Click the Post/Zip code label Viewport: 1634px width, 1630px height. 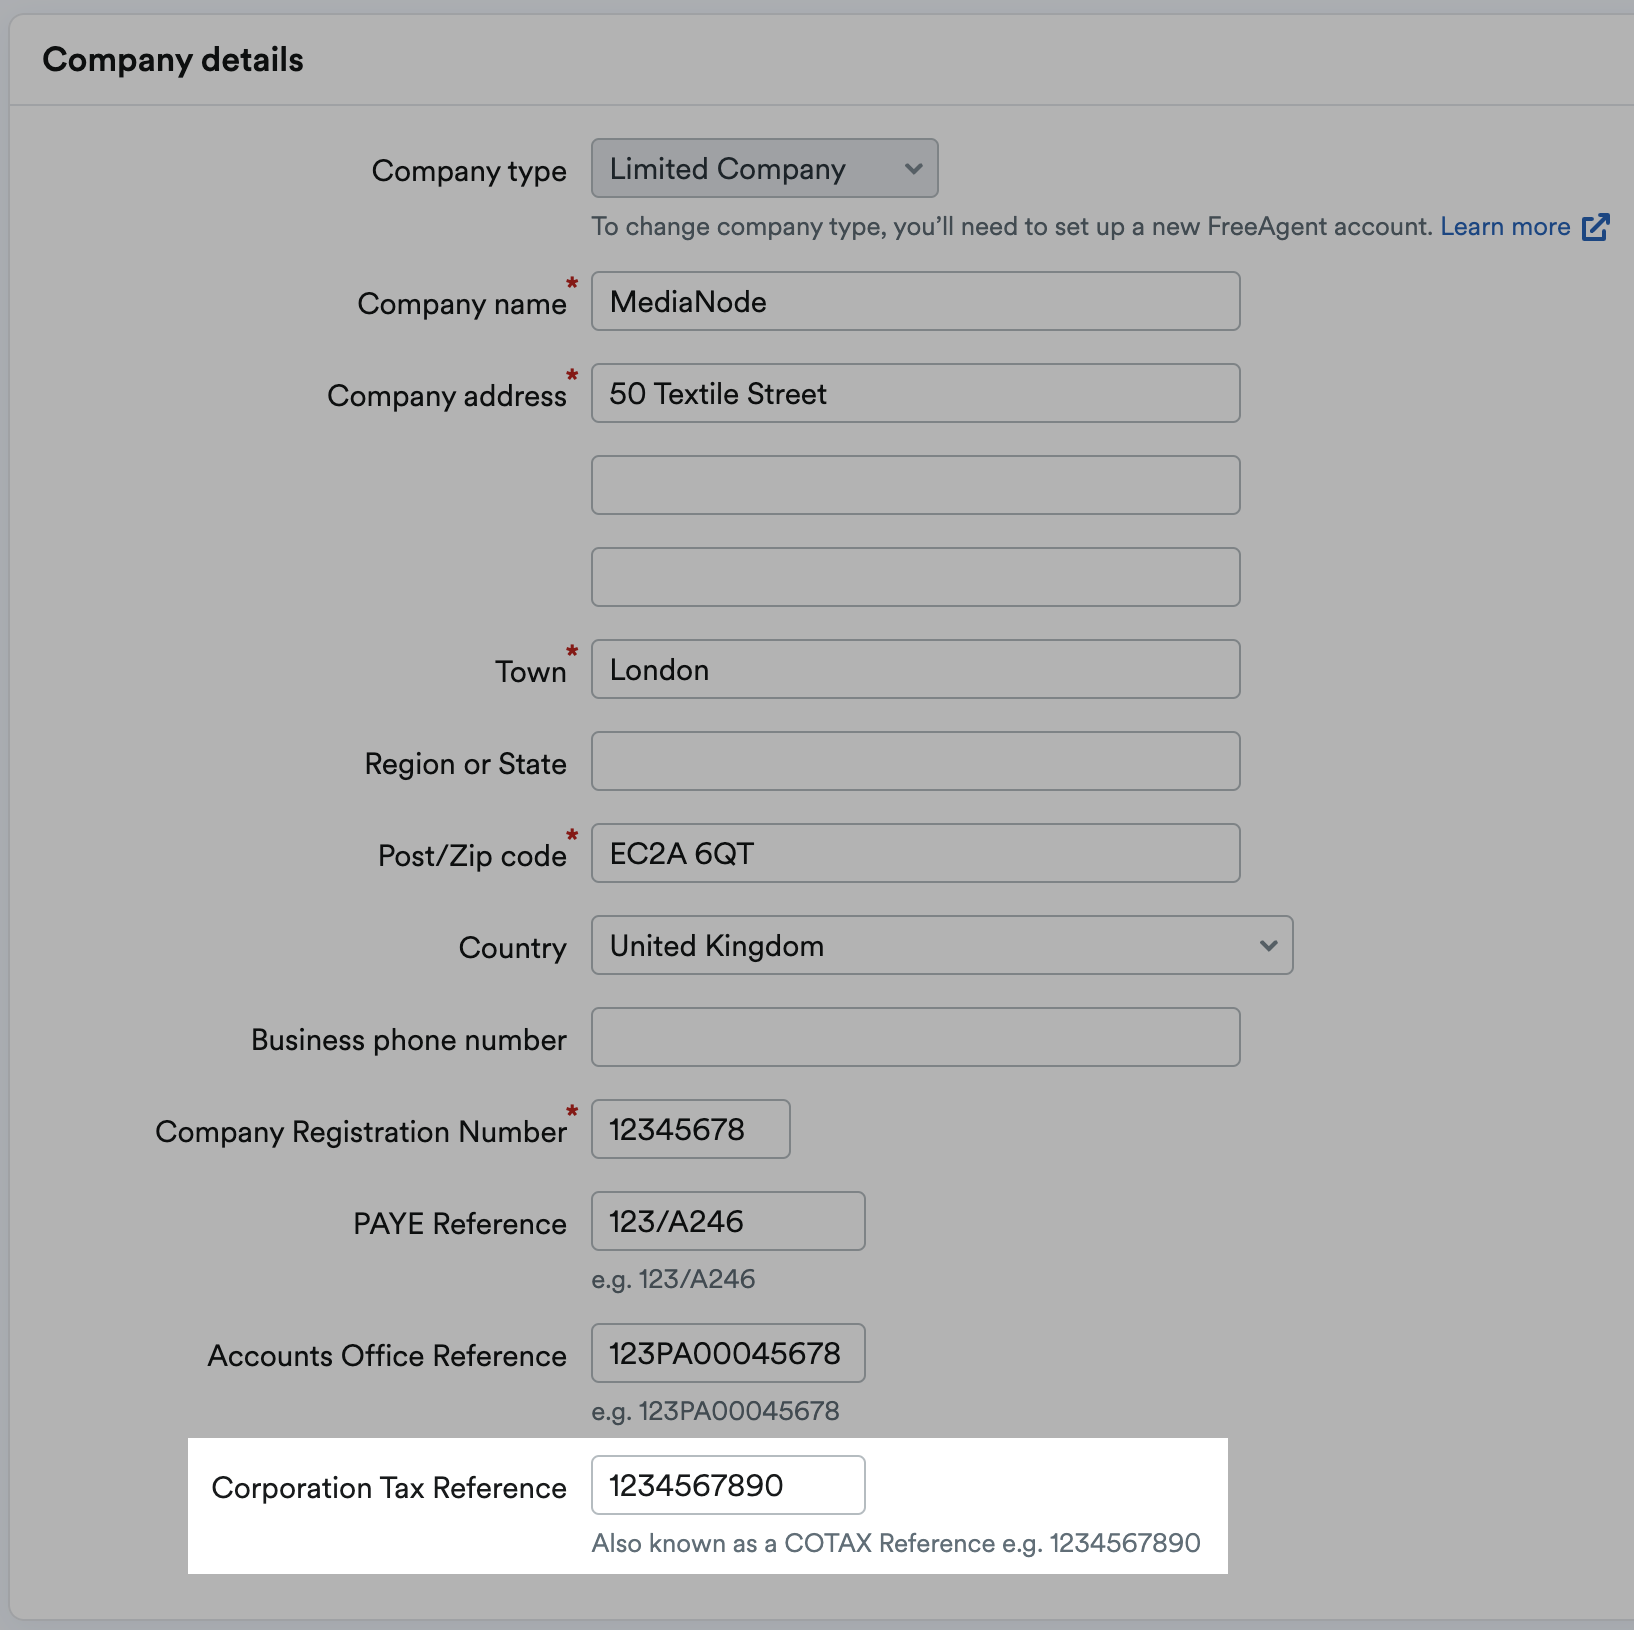coord(472,856)
